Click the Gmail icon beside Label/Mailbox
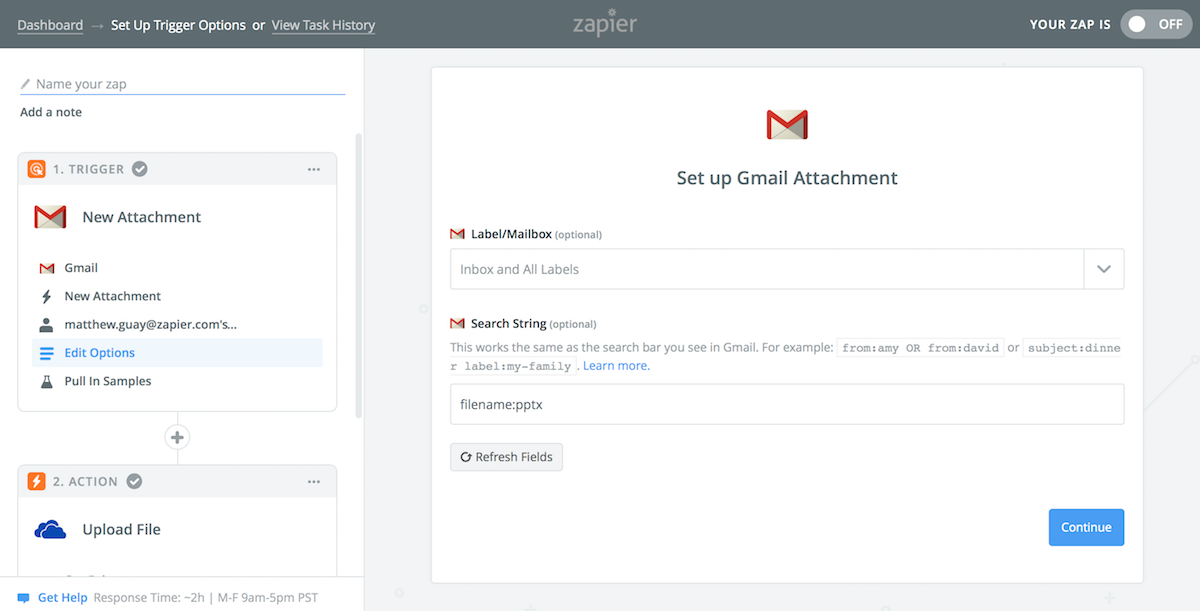Viewport: 1200px width, 611px height. [x=458, y=234]
